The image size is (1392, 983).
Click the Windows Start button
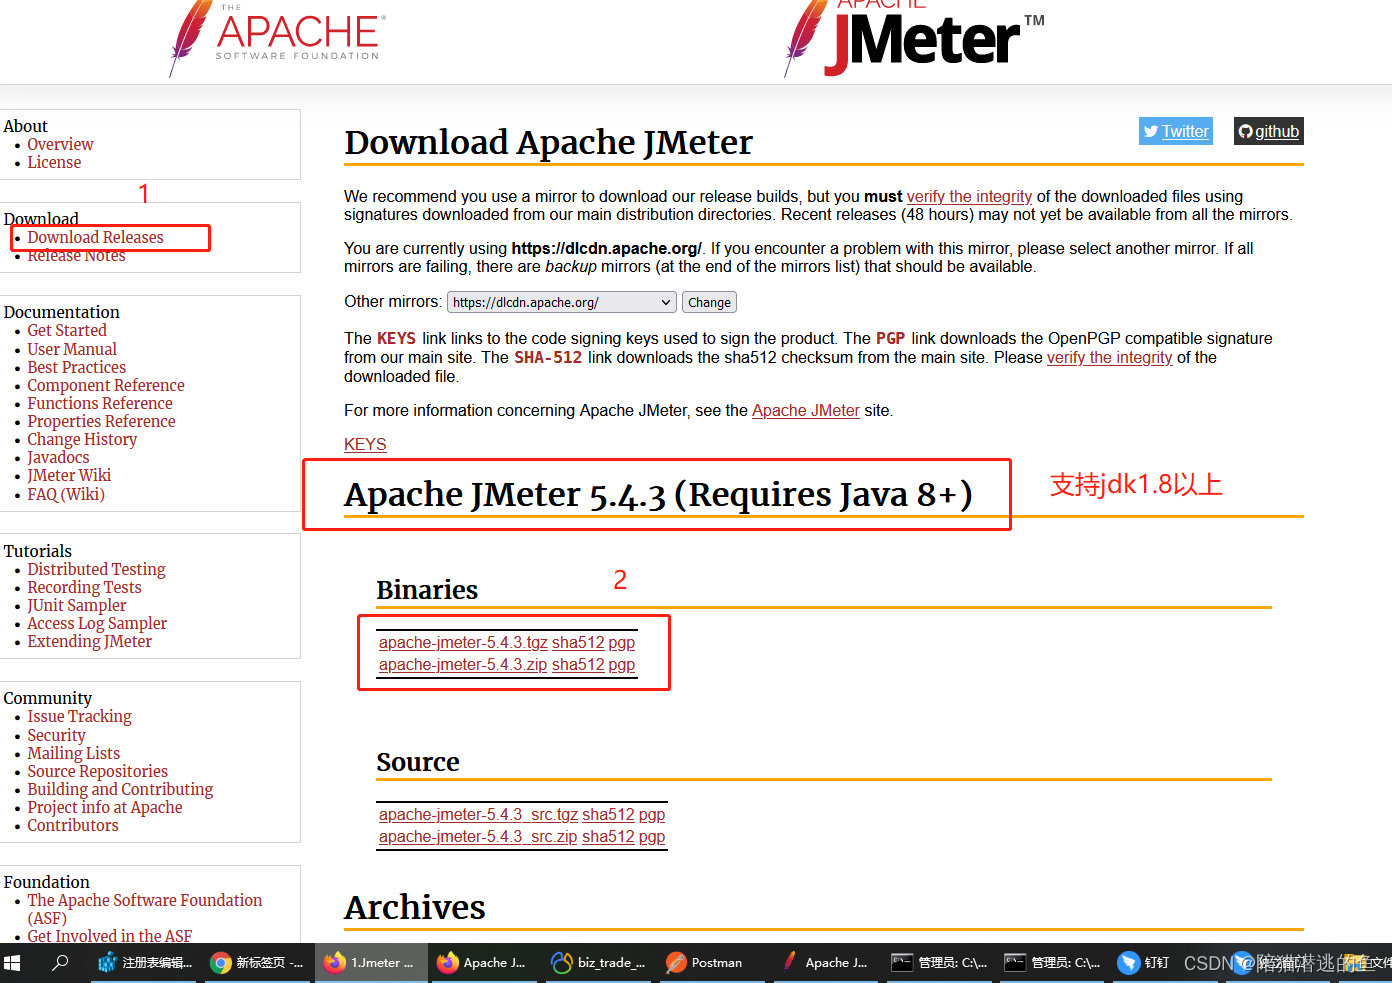[13, 962]
